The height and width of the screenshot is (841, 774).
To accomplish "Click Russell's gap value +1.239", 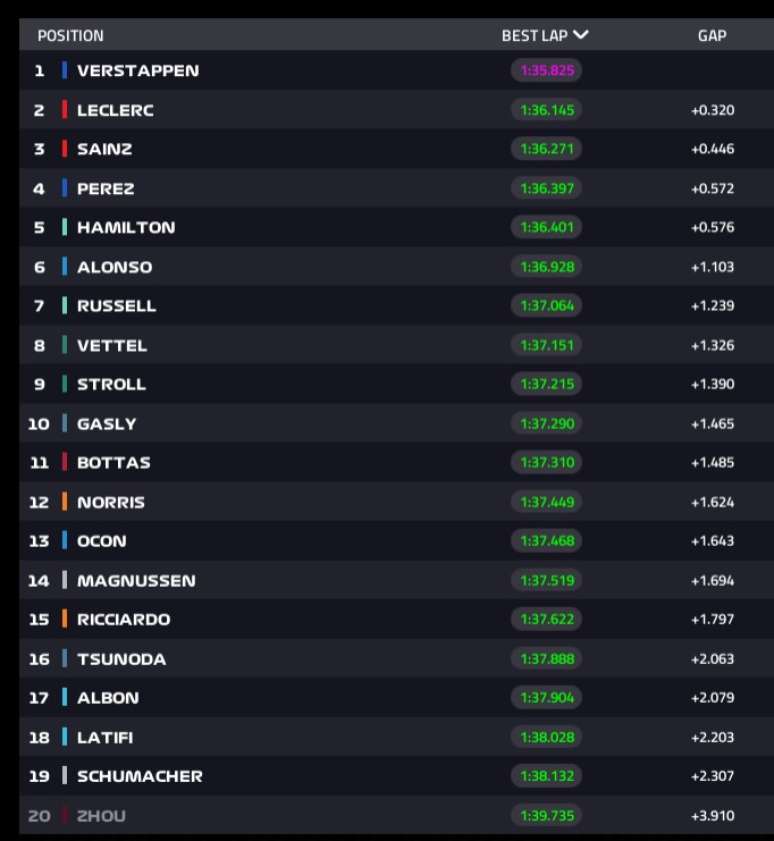I will [x=712, y=306].
